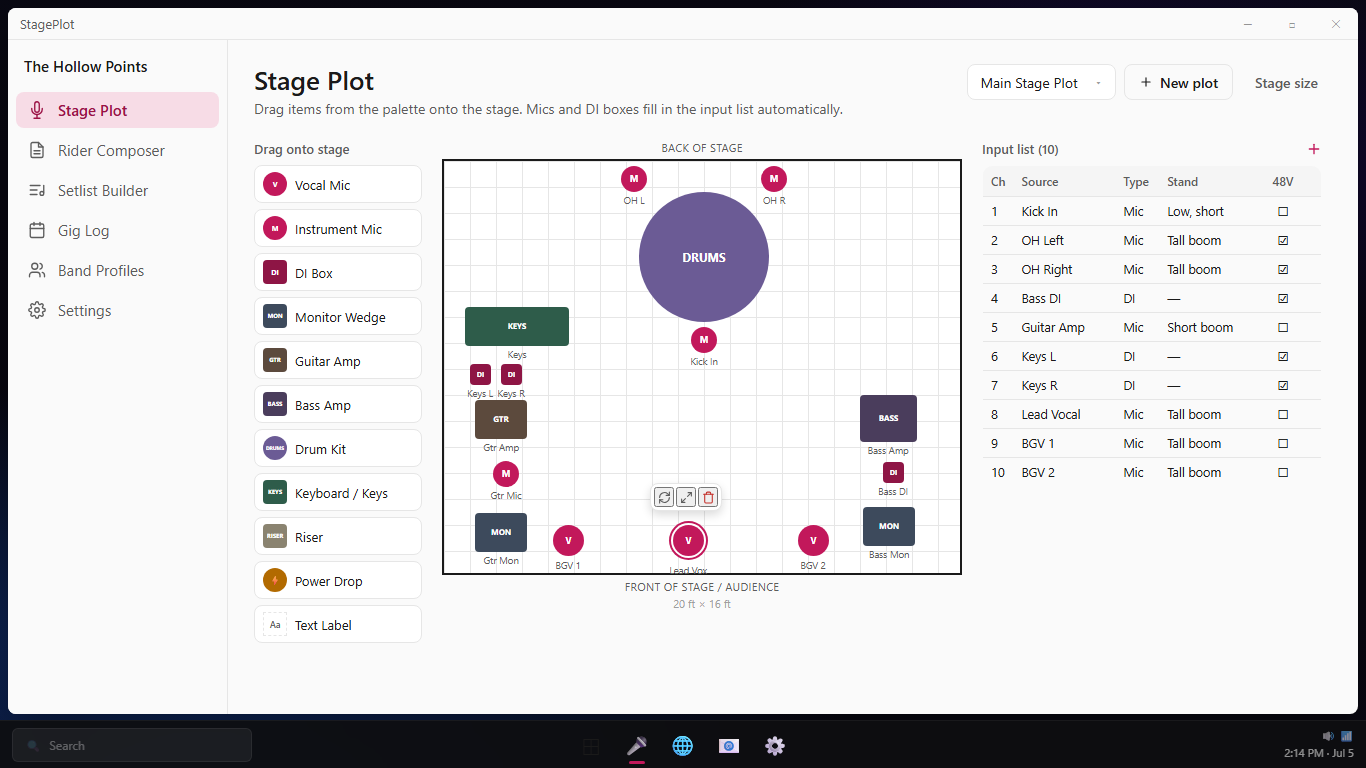
Task: Select the Gtr Mic on stage
Action: point(506,474)
